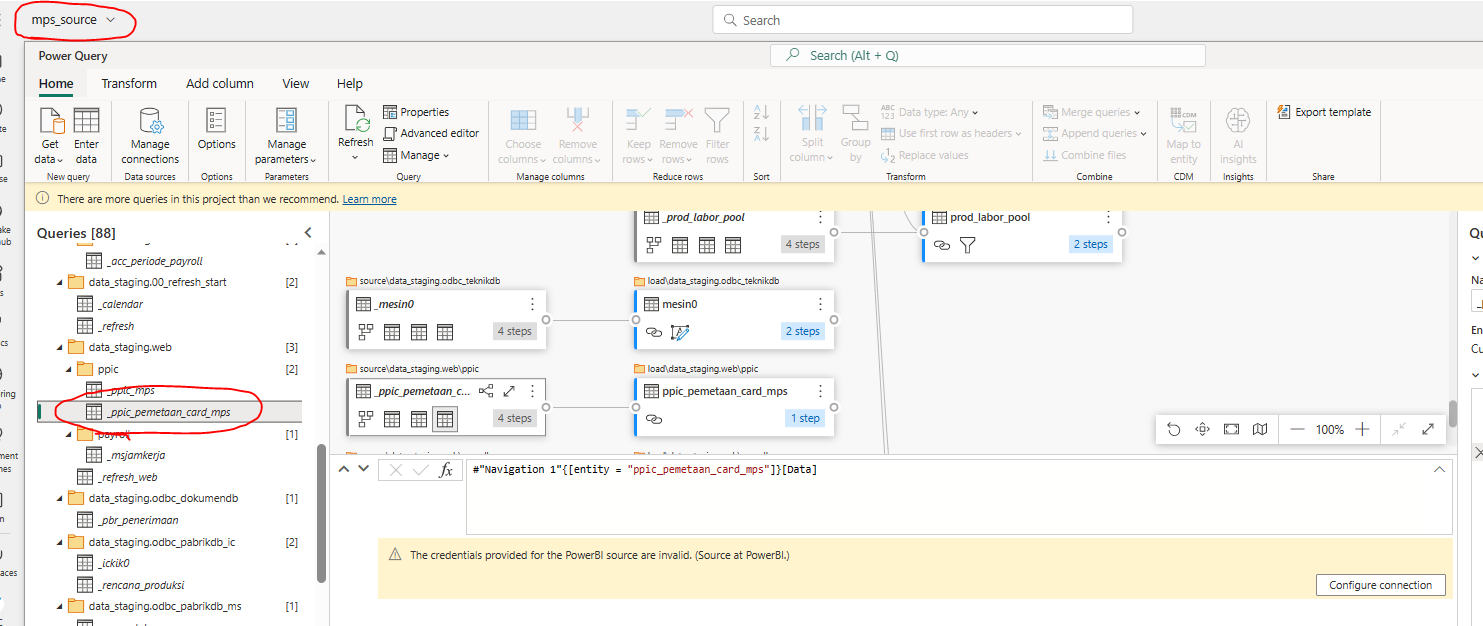
Task: Click the auto-arrange pan icon in diagram controls
Action: click(1203, 429)
